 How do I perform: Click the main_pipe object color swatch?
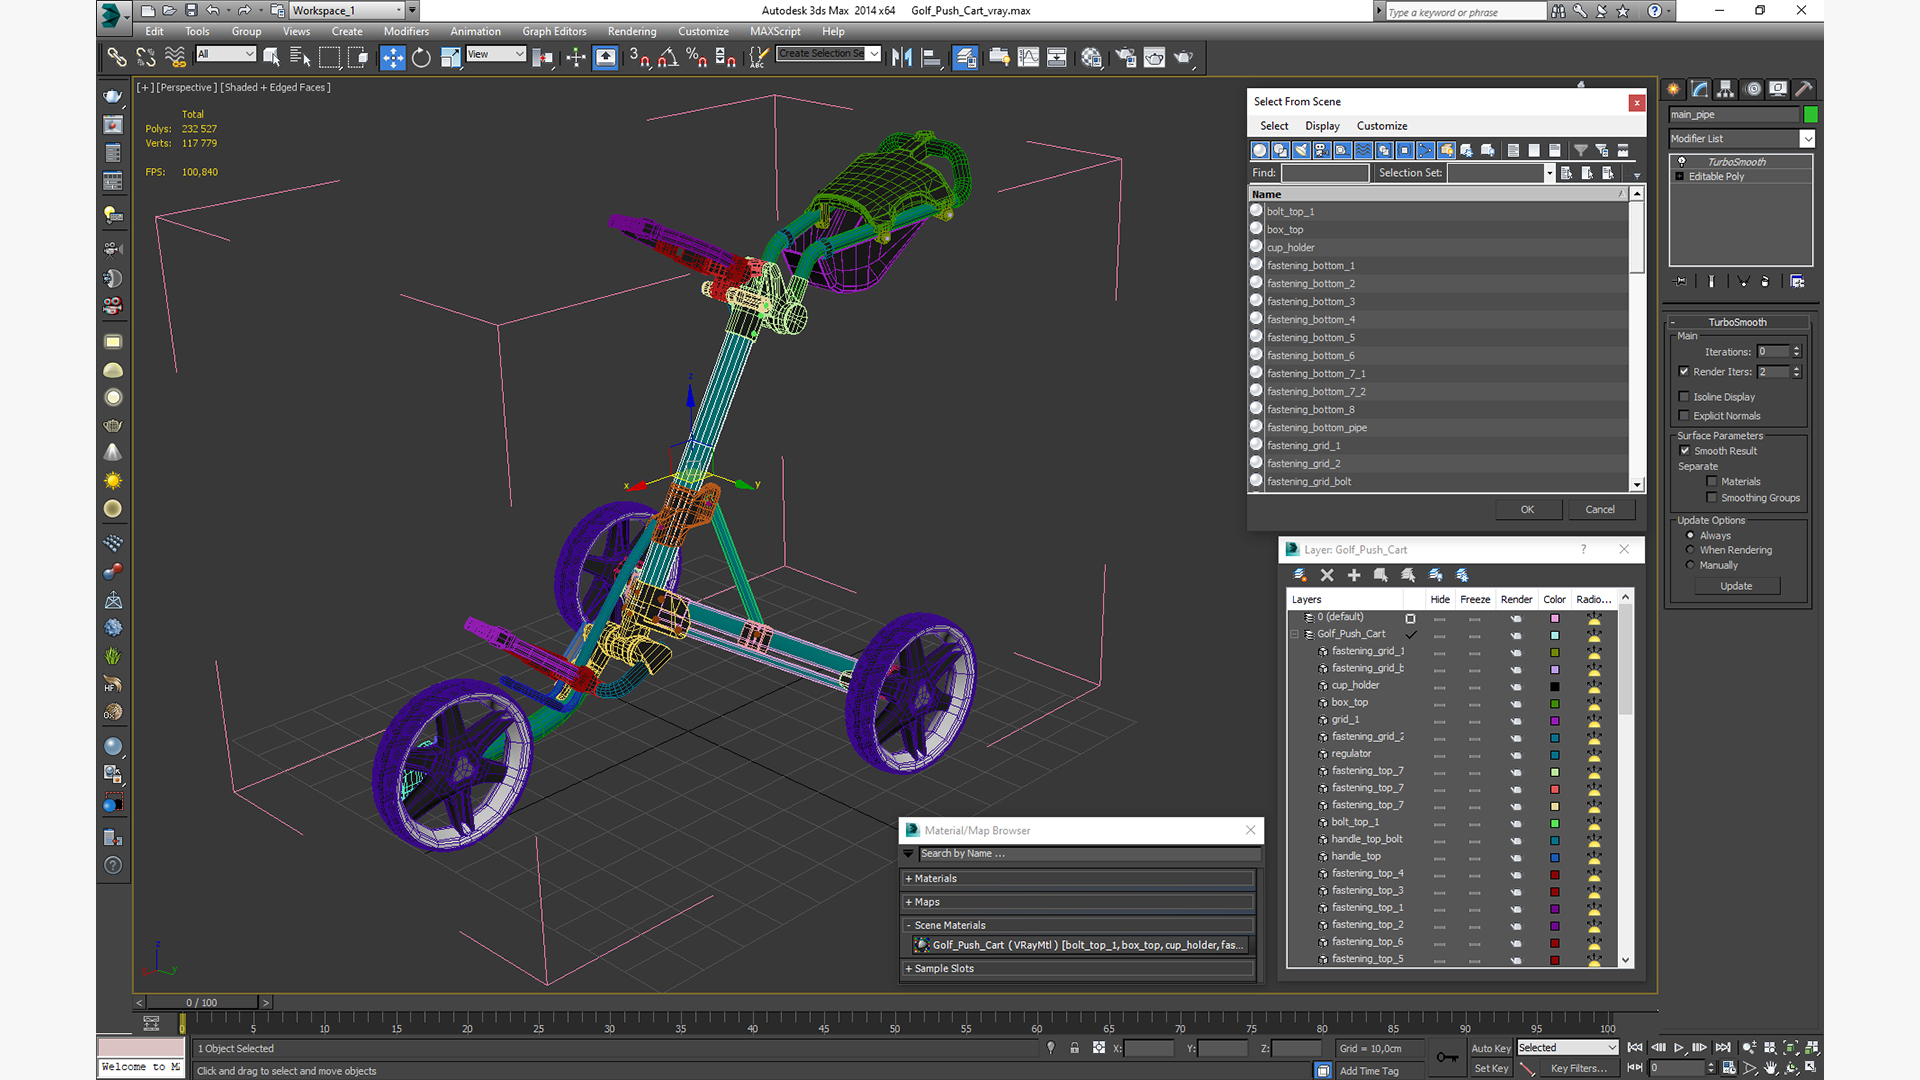click(x=1810, y=115)
